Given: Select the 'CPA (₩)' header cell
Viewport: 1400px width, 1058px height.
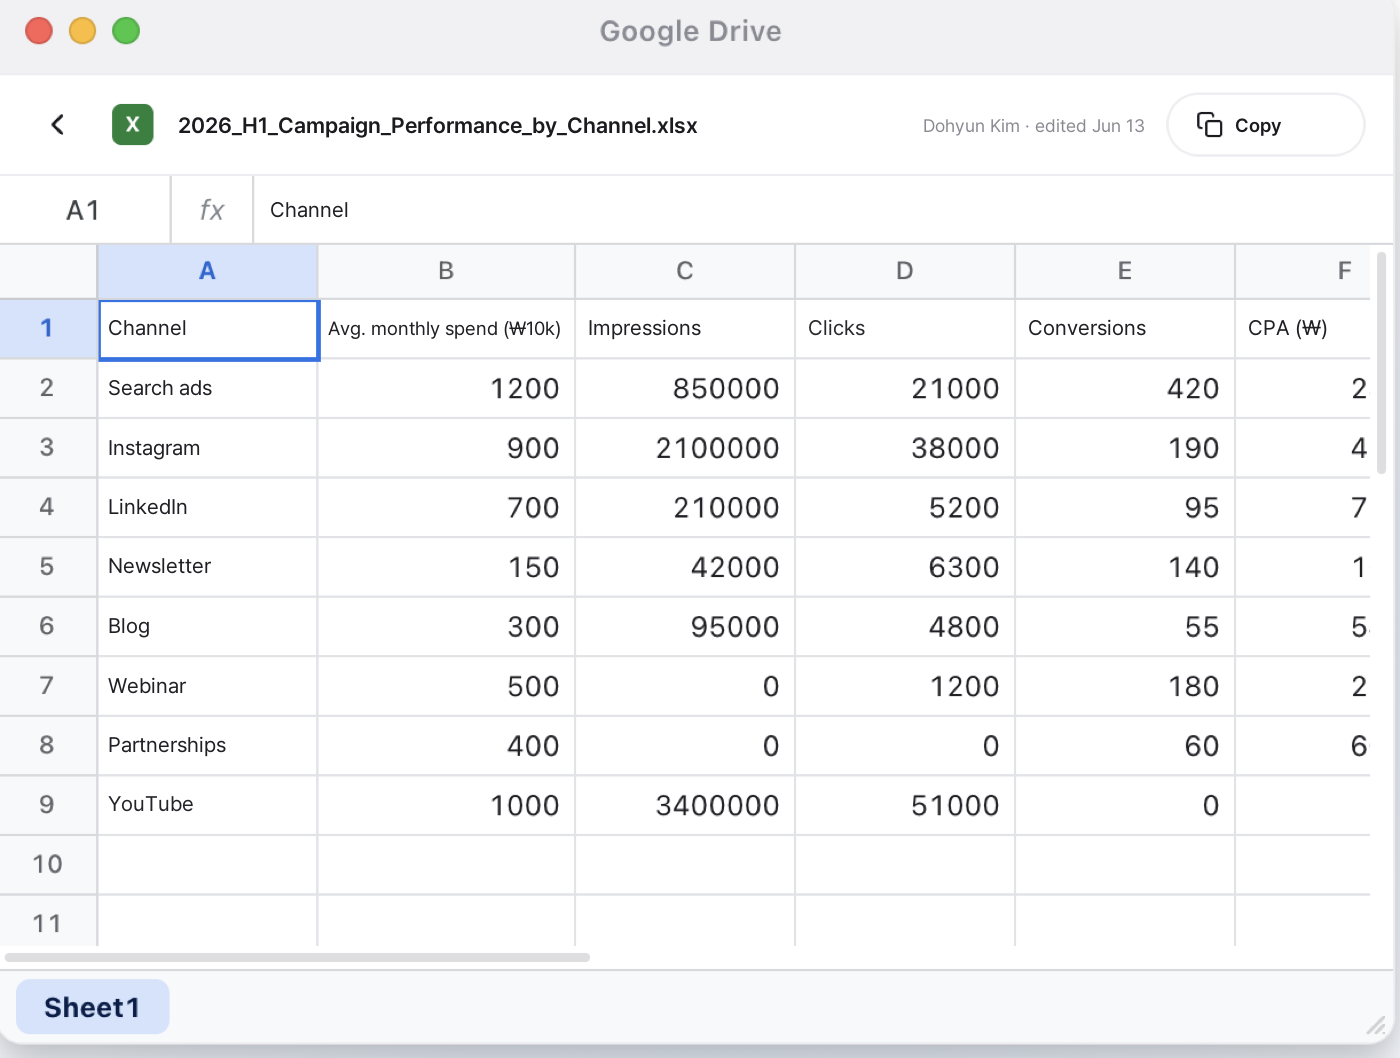Looking at the screenshot, I should tap(1303, 329).
